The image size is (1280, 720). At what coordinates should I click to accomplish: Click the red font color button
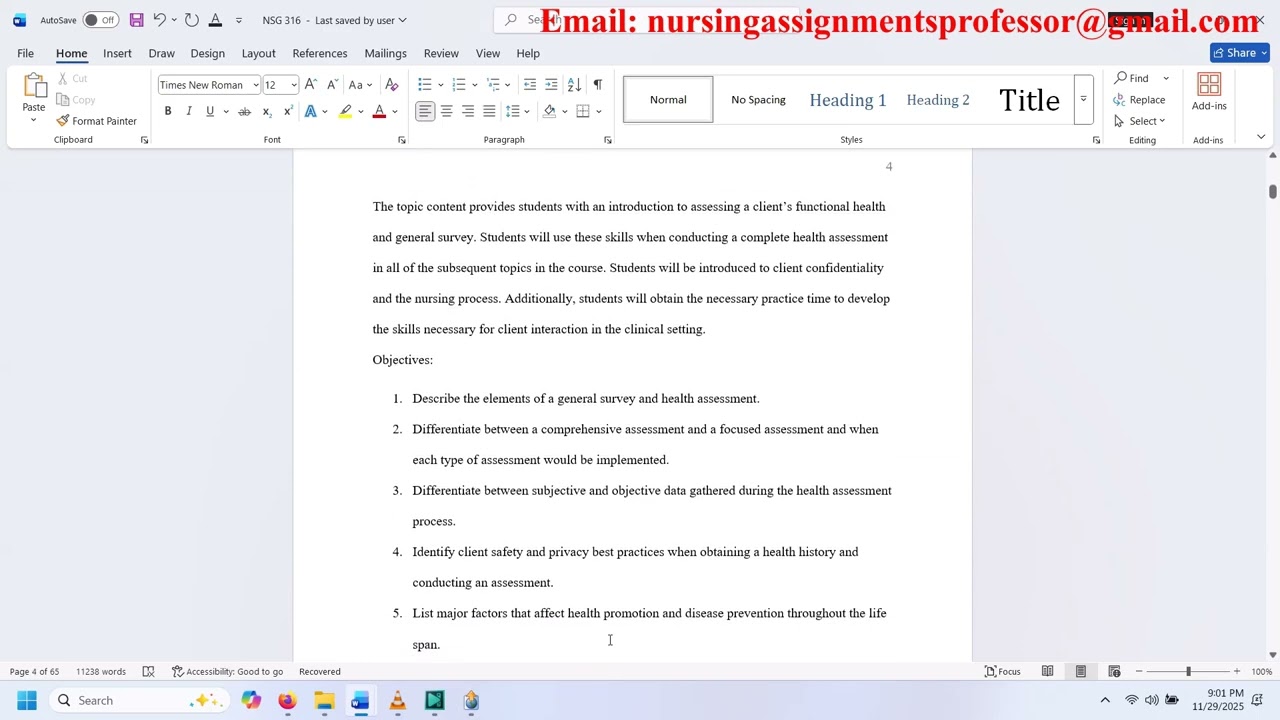point(379,111)
